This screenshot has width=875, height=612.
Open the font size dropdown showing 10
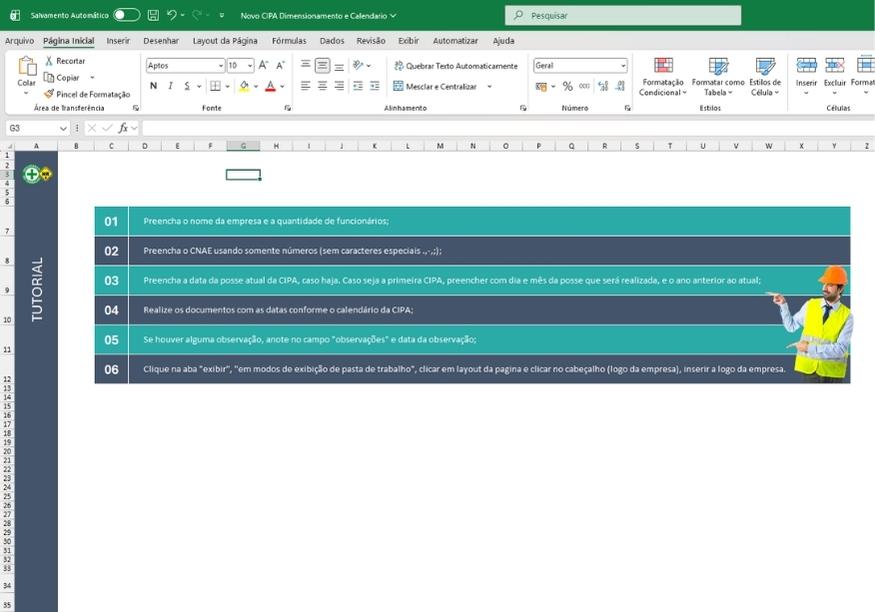coord(249,66)
